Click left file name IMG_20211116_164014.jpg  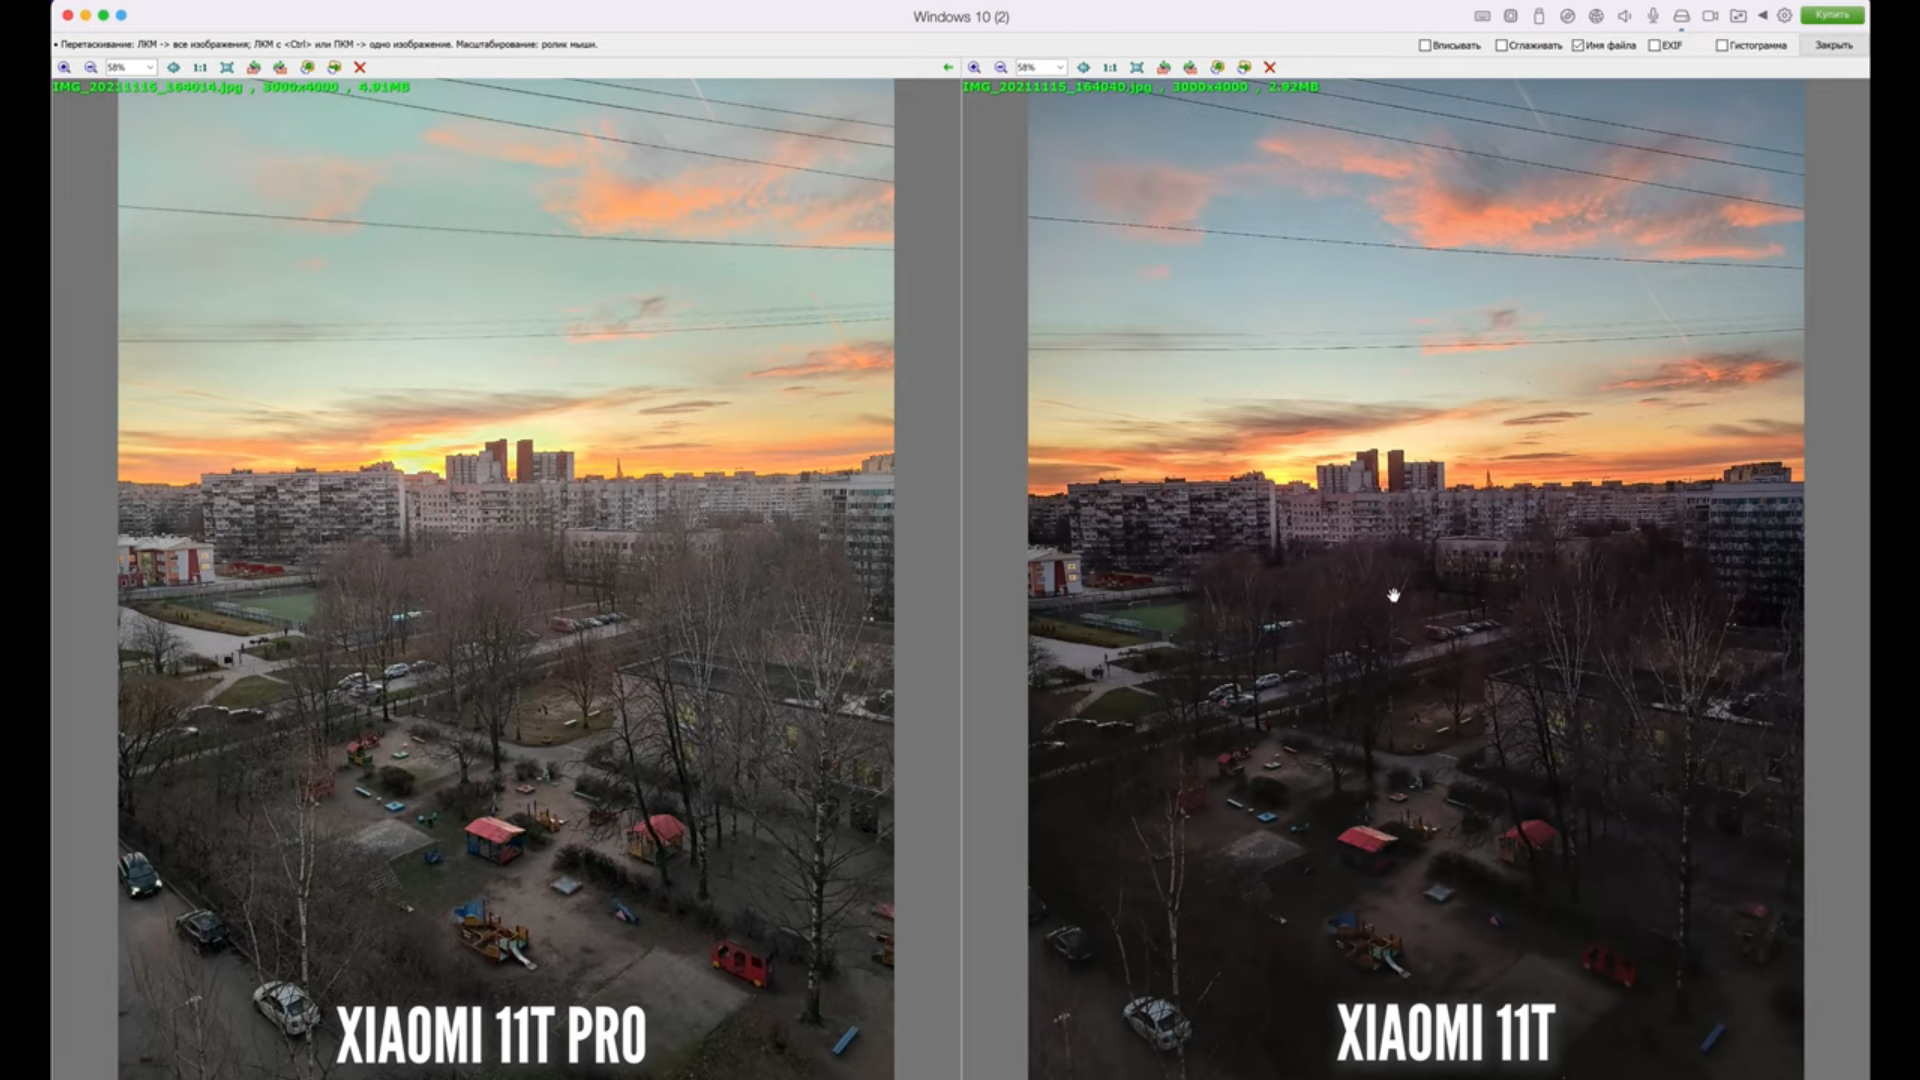148,87
